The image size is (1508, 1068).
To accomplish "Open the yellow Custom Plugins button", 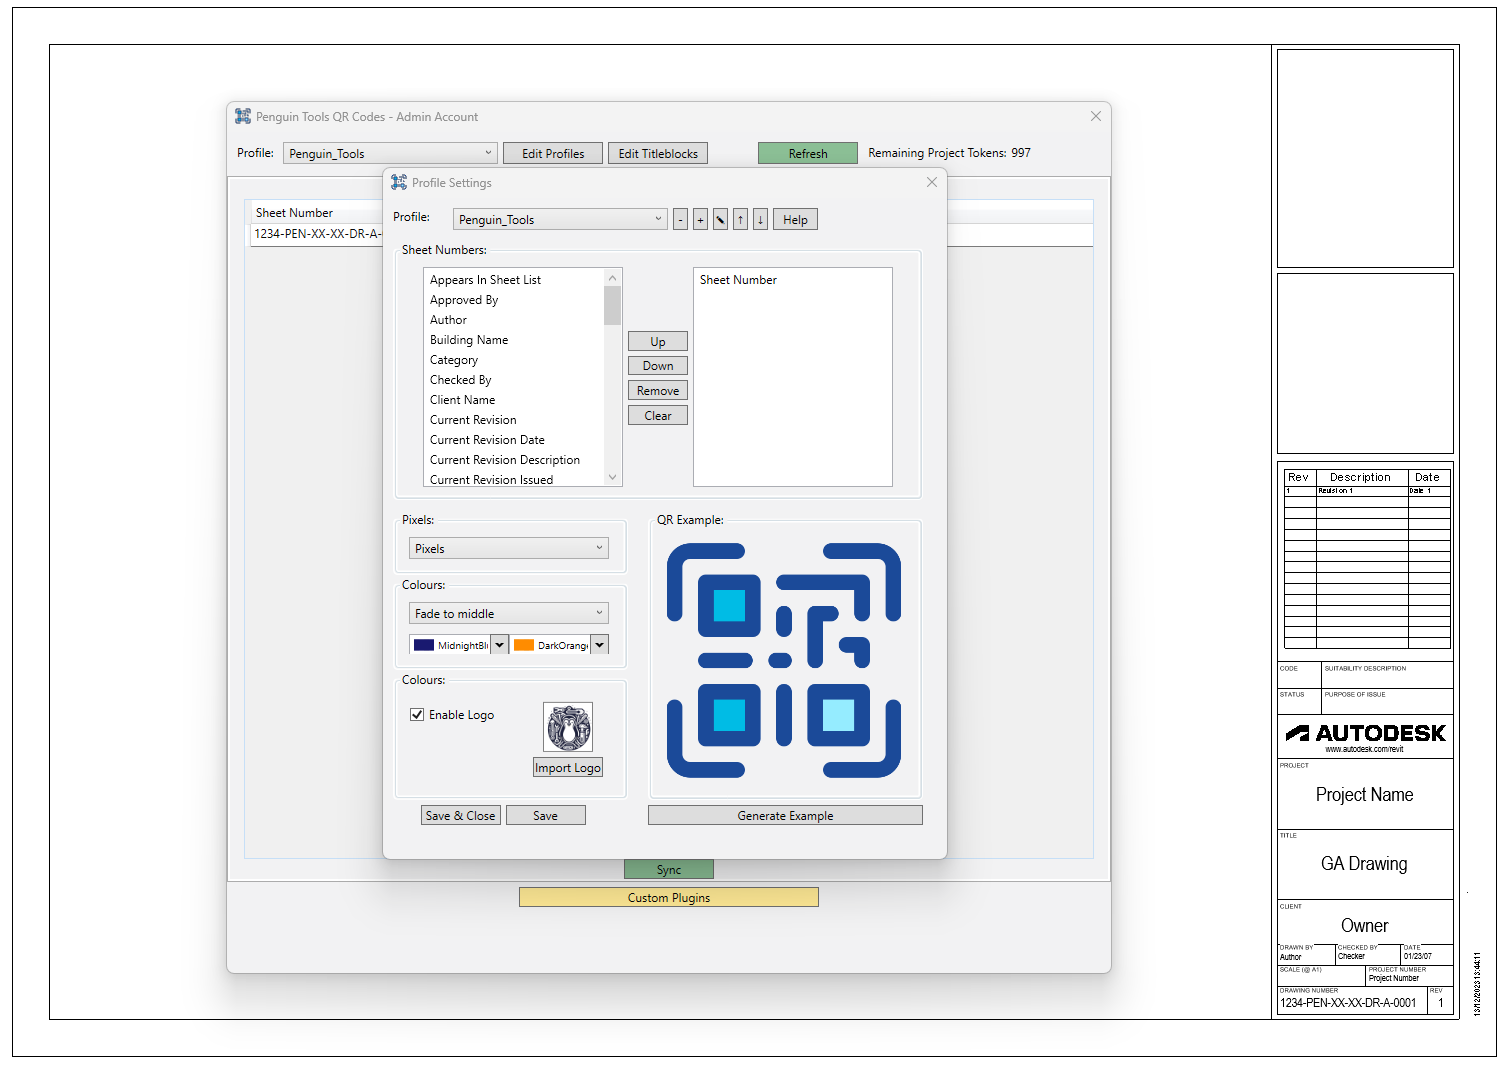I will click(x=669, y=897).
